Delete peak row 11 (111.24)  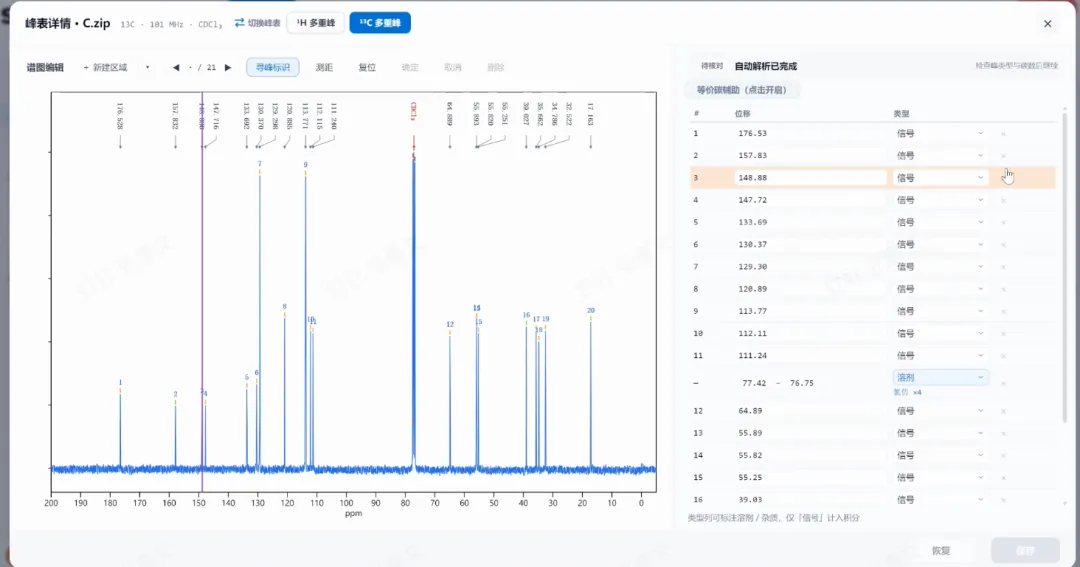[1004, 355]
